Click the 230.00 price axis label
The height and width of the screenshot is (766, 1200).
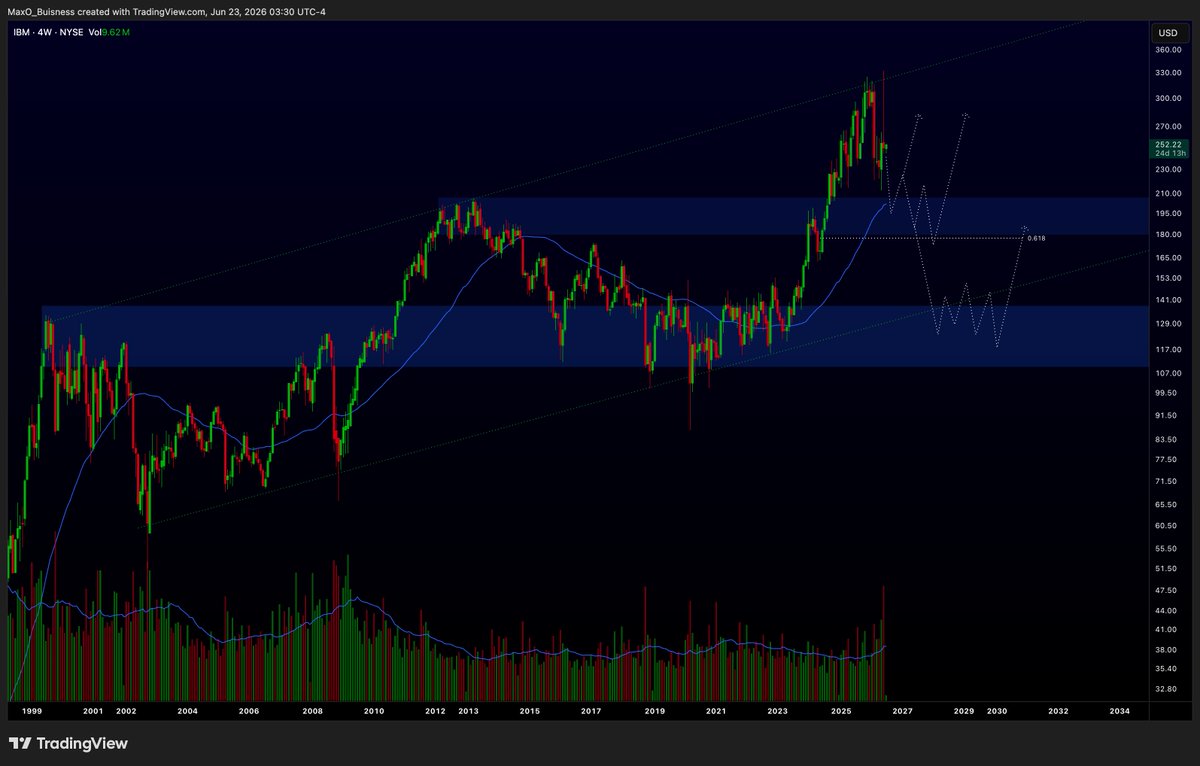[1168, 169]
